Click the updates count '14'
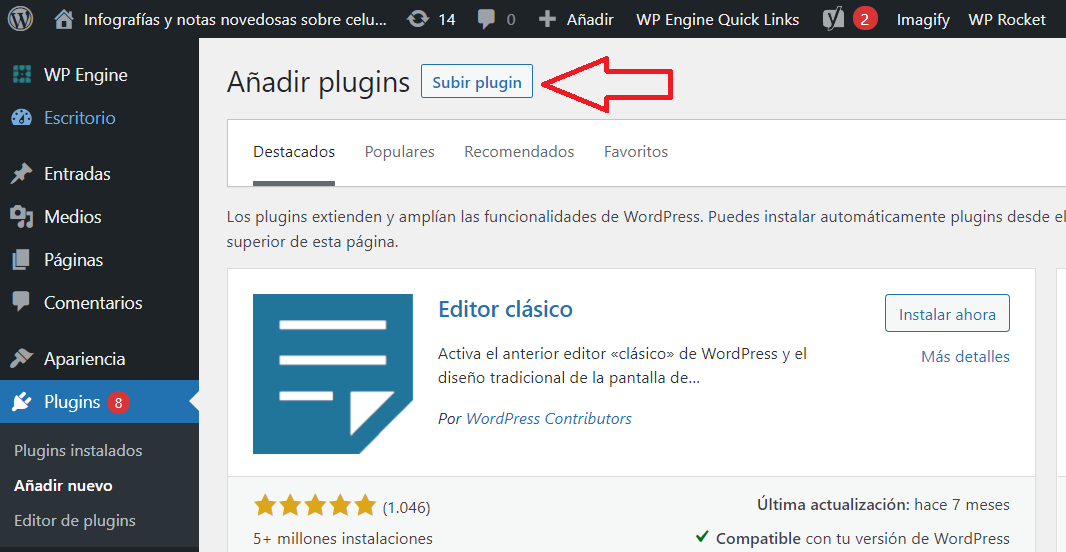 coord(447,20)
